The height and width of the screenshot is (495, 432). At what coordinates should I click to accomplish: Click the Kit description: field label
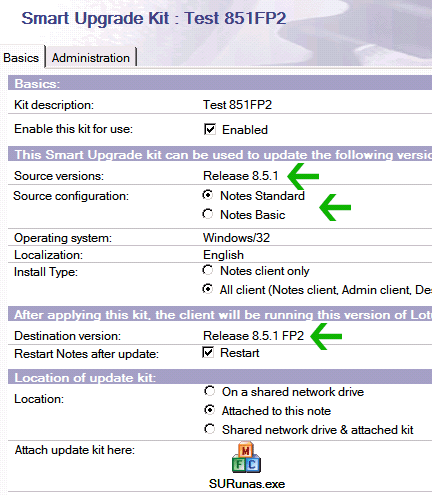click(54, 105)
